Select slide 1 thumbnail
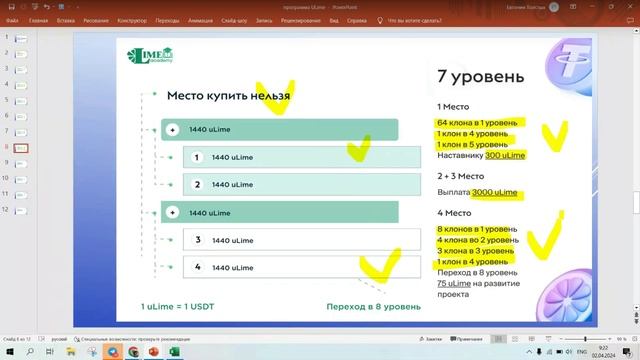640x360 pixels. coord(21,39)
